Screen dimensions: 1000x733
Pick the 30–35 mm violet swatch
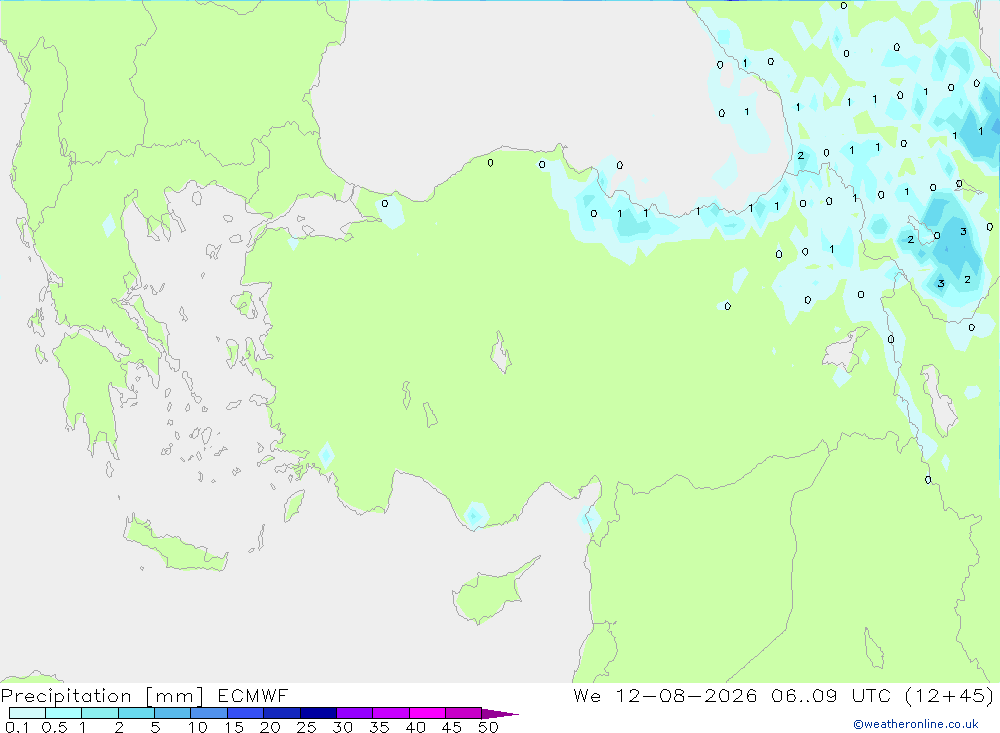[x=355, y=713]
